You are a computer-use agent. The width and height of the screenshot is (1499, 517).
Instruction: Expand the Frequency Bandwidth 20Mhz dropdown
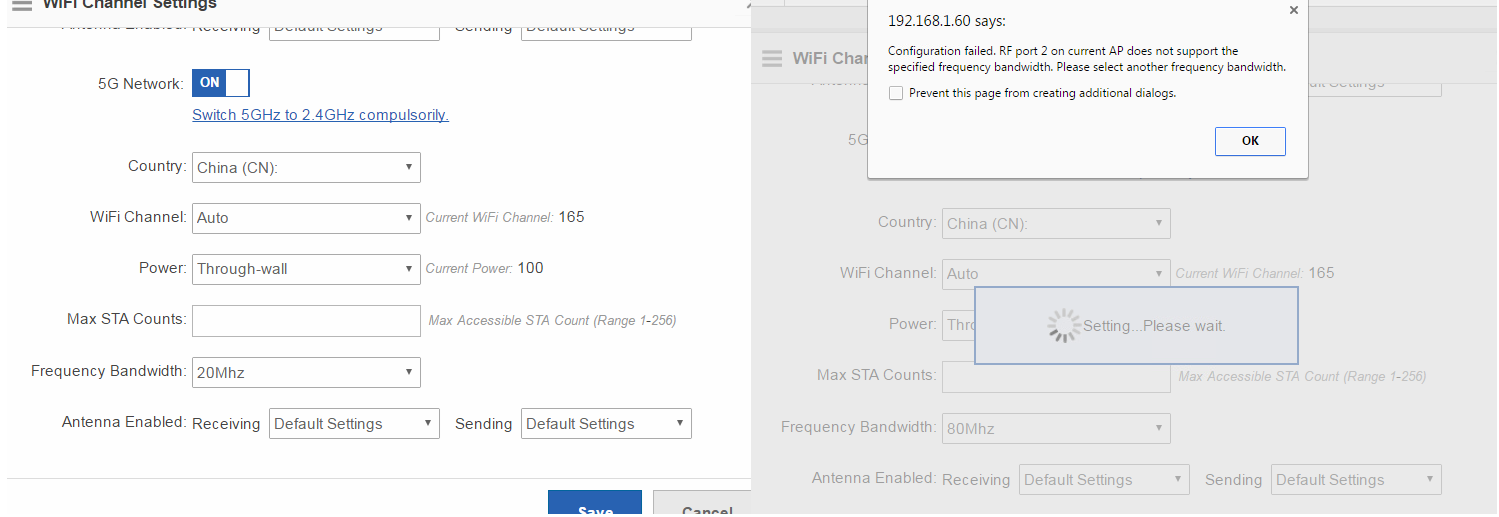(x=306, y=373)
